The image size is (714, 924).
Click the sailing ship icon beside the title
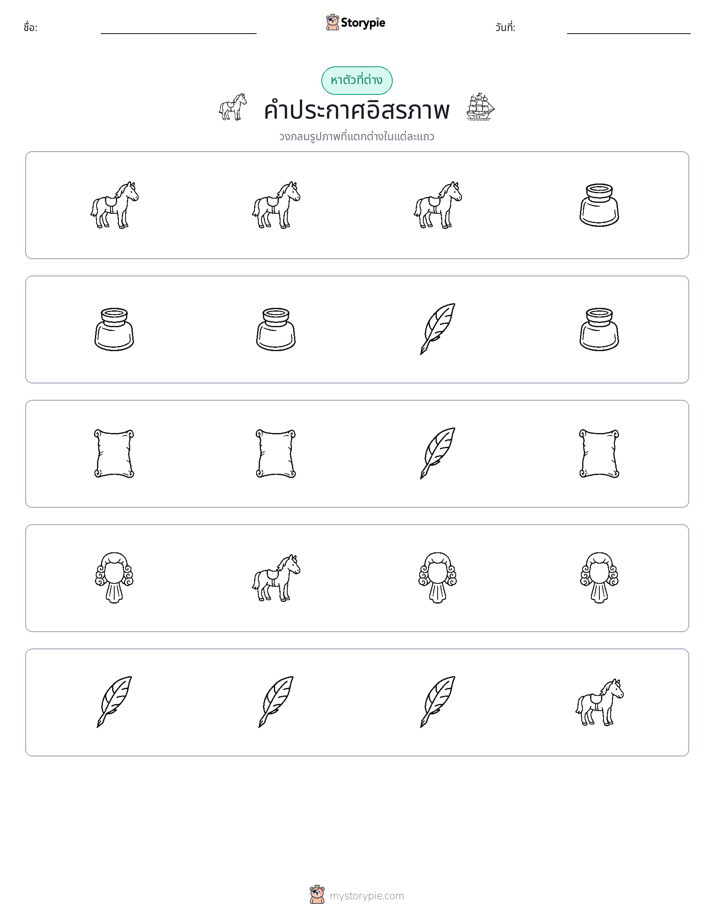(x=481, y=107)
